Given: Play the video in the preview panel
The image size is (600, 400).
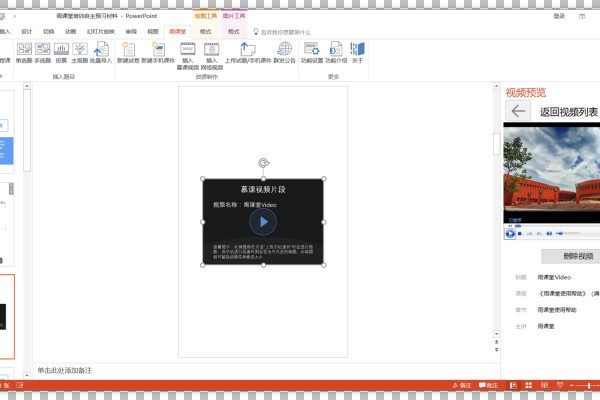Looking at the screenshot, I should (x=510, y=233).
